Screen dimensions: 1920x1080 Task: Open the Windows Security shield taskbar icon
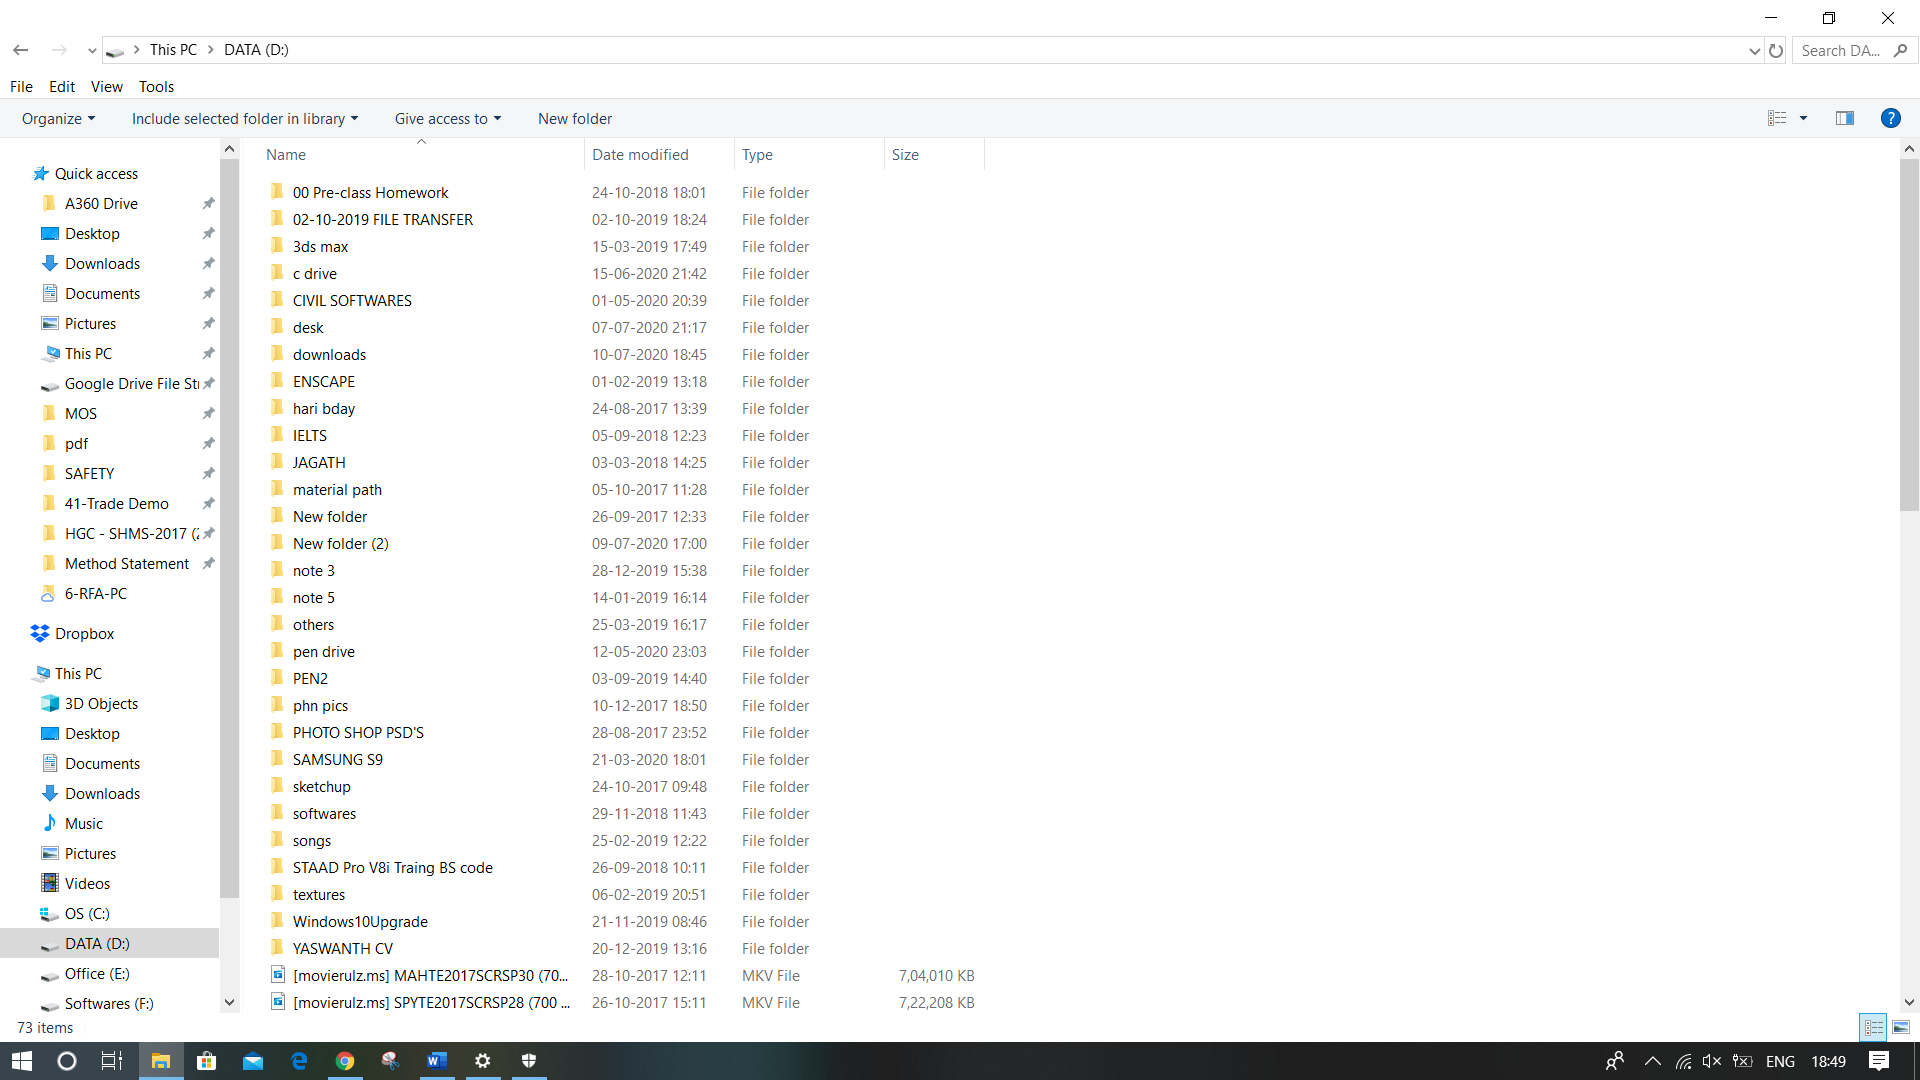pyautogui.click(x=529, y=1061)
